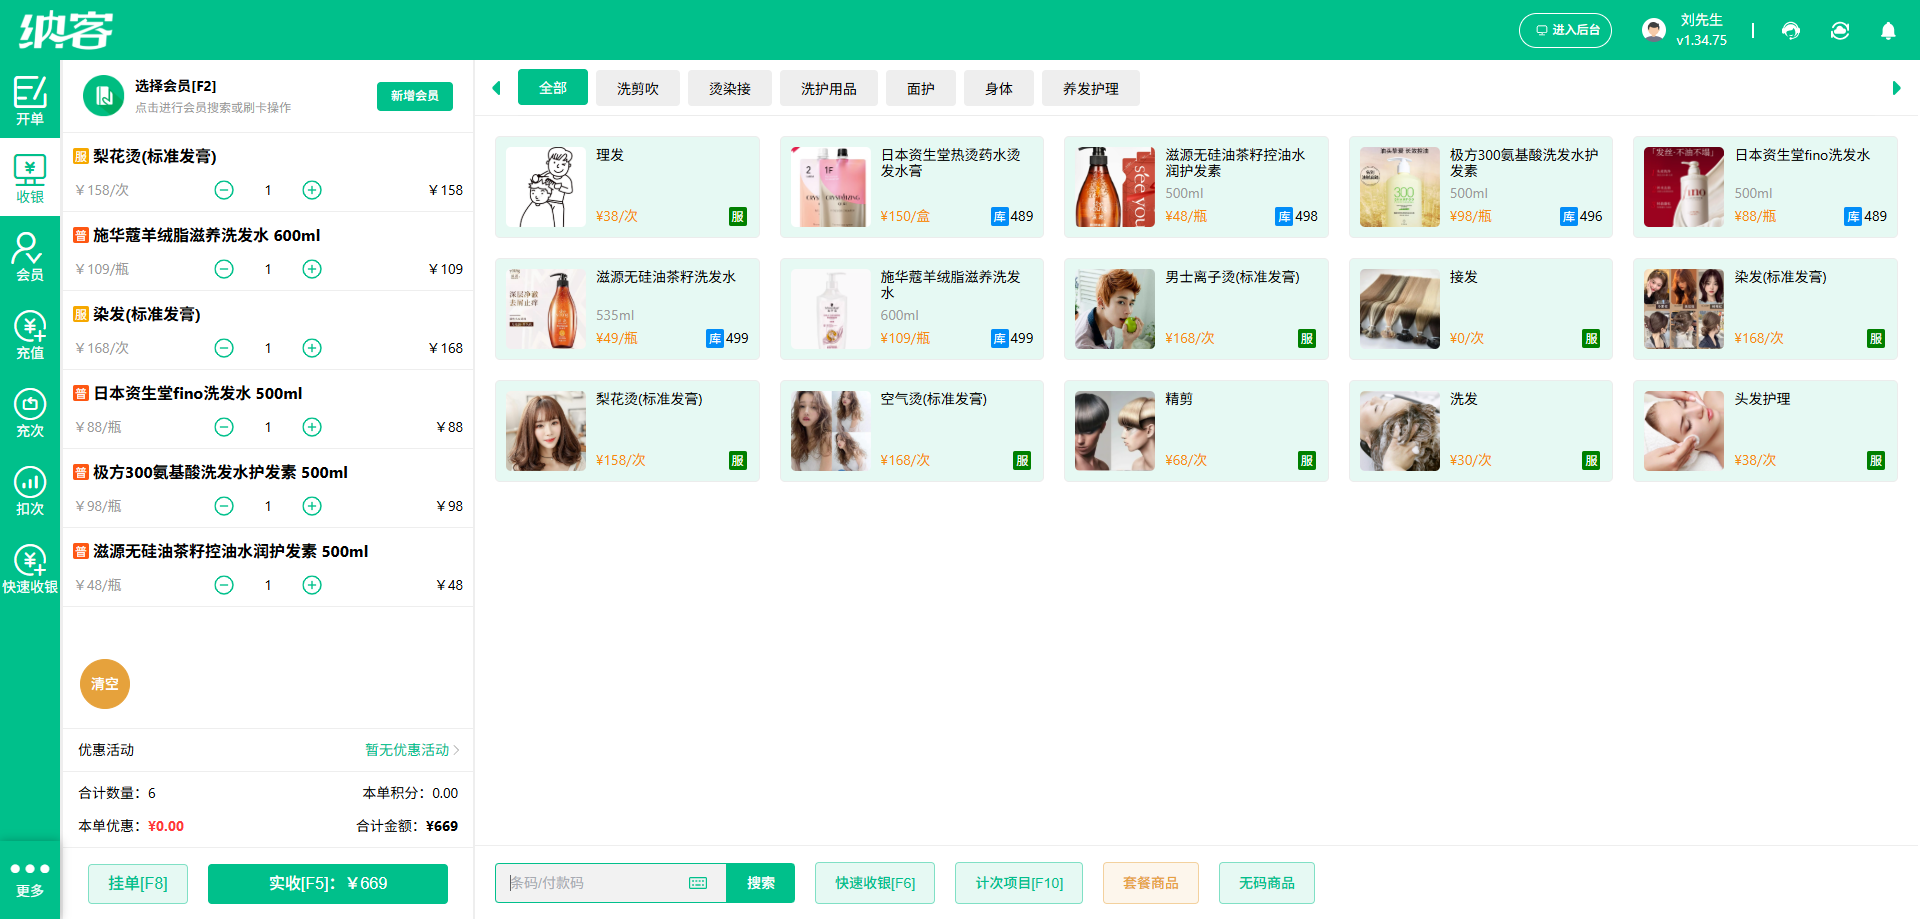The image size is (1920, 919).
Task: Click the 清空 cart button
Action: (x=105, y=684)
